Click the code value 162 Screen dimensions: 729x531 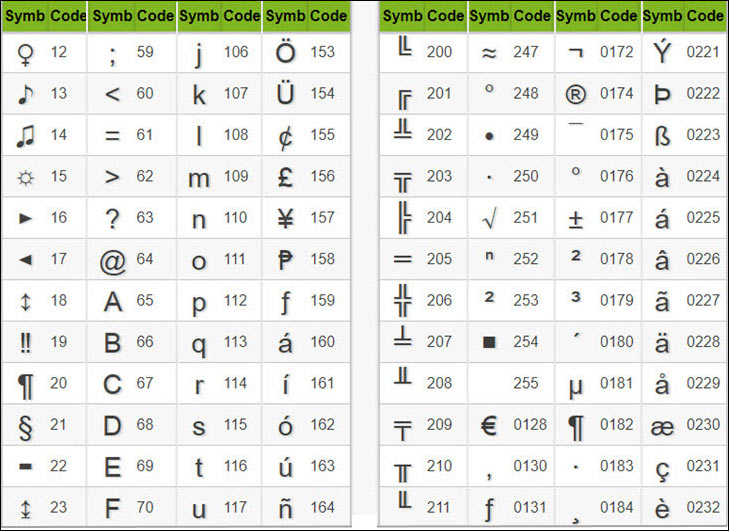(323, 425)
